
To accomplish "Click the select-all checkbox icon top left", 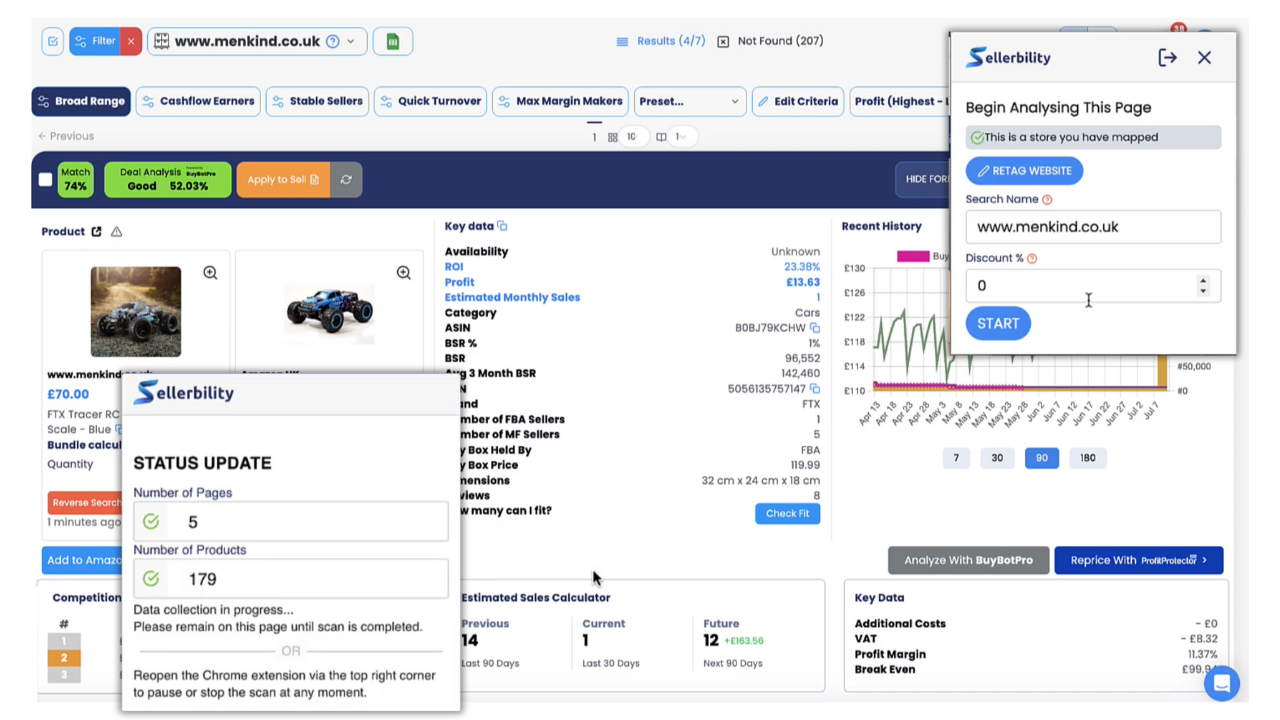I will [x=53, y=41].
